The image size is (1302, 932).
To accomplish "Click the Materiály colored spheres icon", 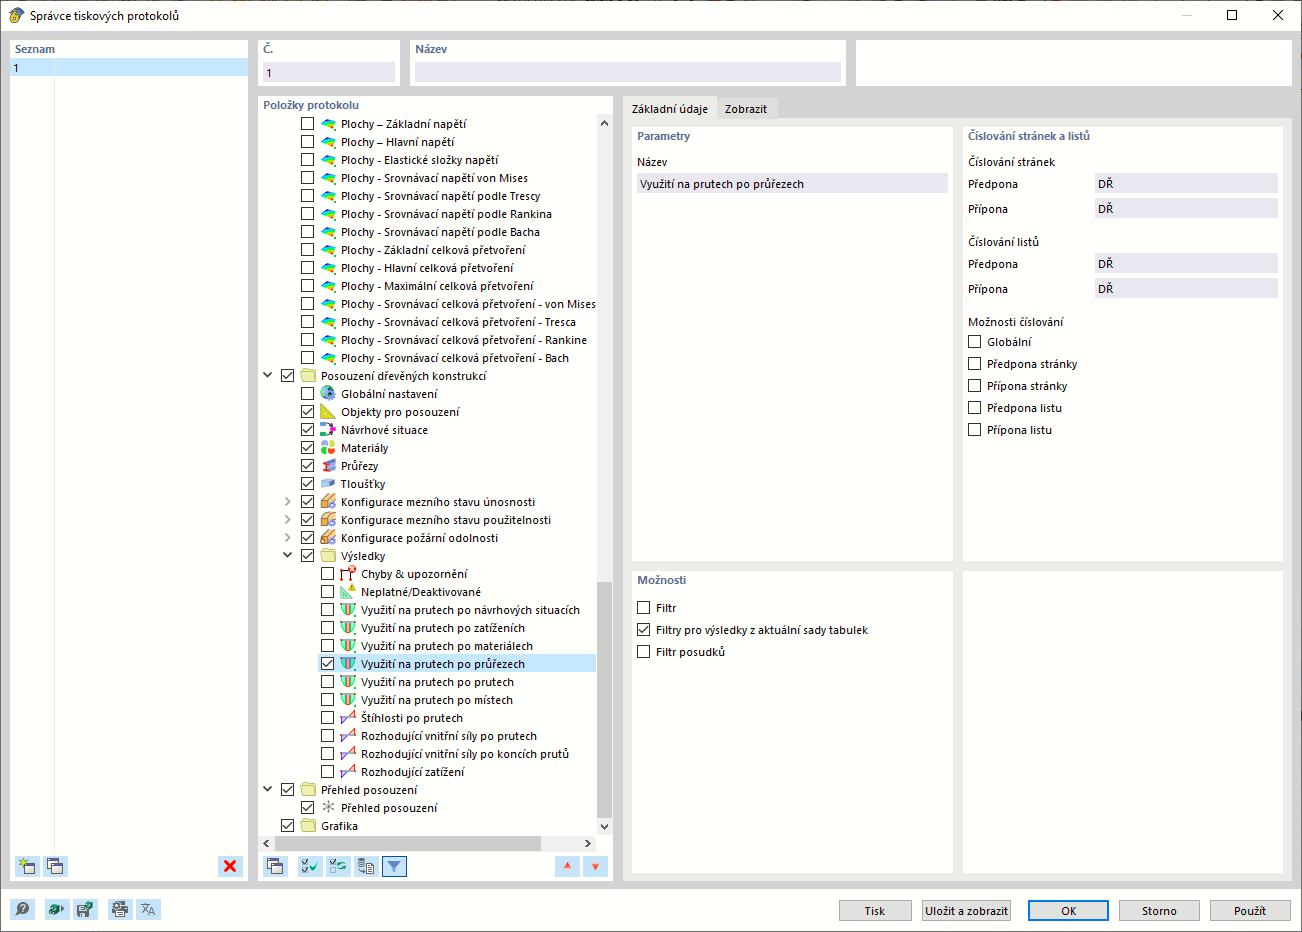I will pos(328,448).
